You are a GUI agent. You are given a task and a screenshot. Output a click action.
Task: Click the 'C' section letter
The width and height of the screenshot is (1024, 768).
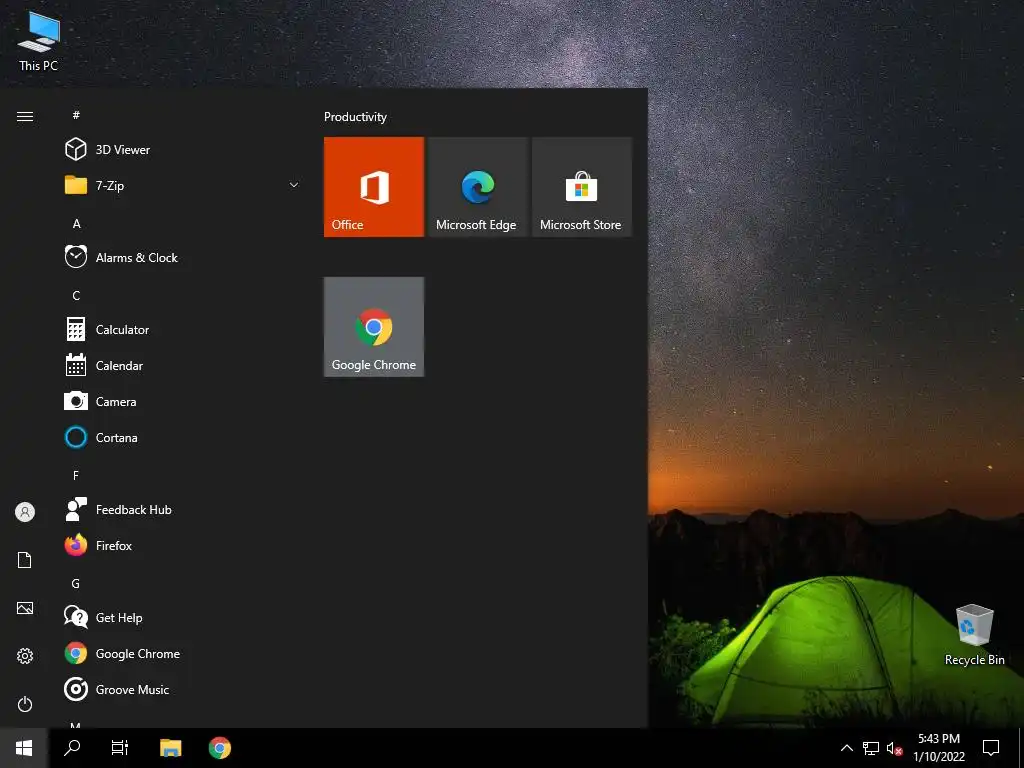[76, 296]
